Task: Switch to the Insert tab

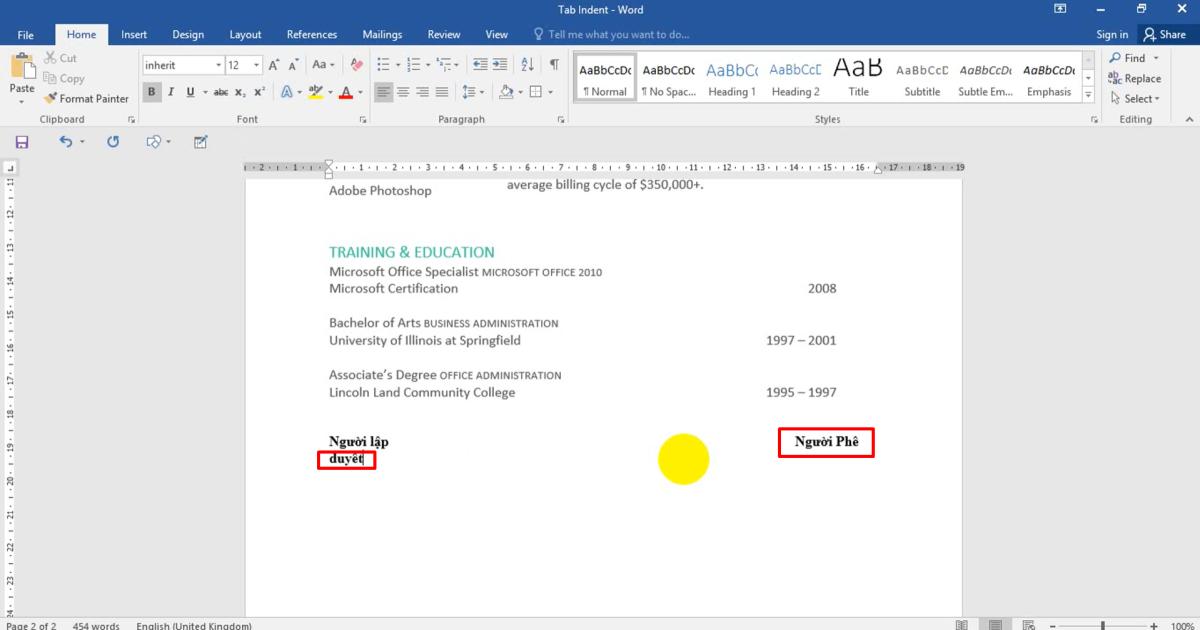Action: pyautogui.click(x=134, y=34)
